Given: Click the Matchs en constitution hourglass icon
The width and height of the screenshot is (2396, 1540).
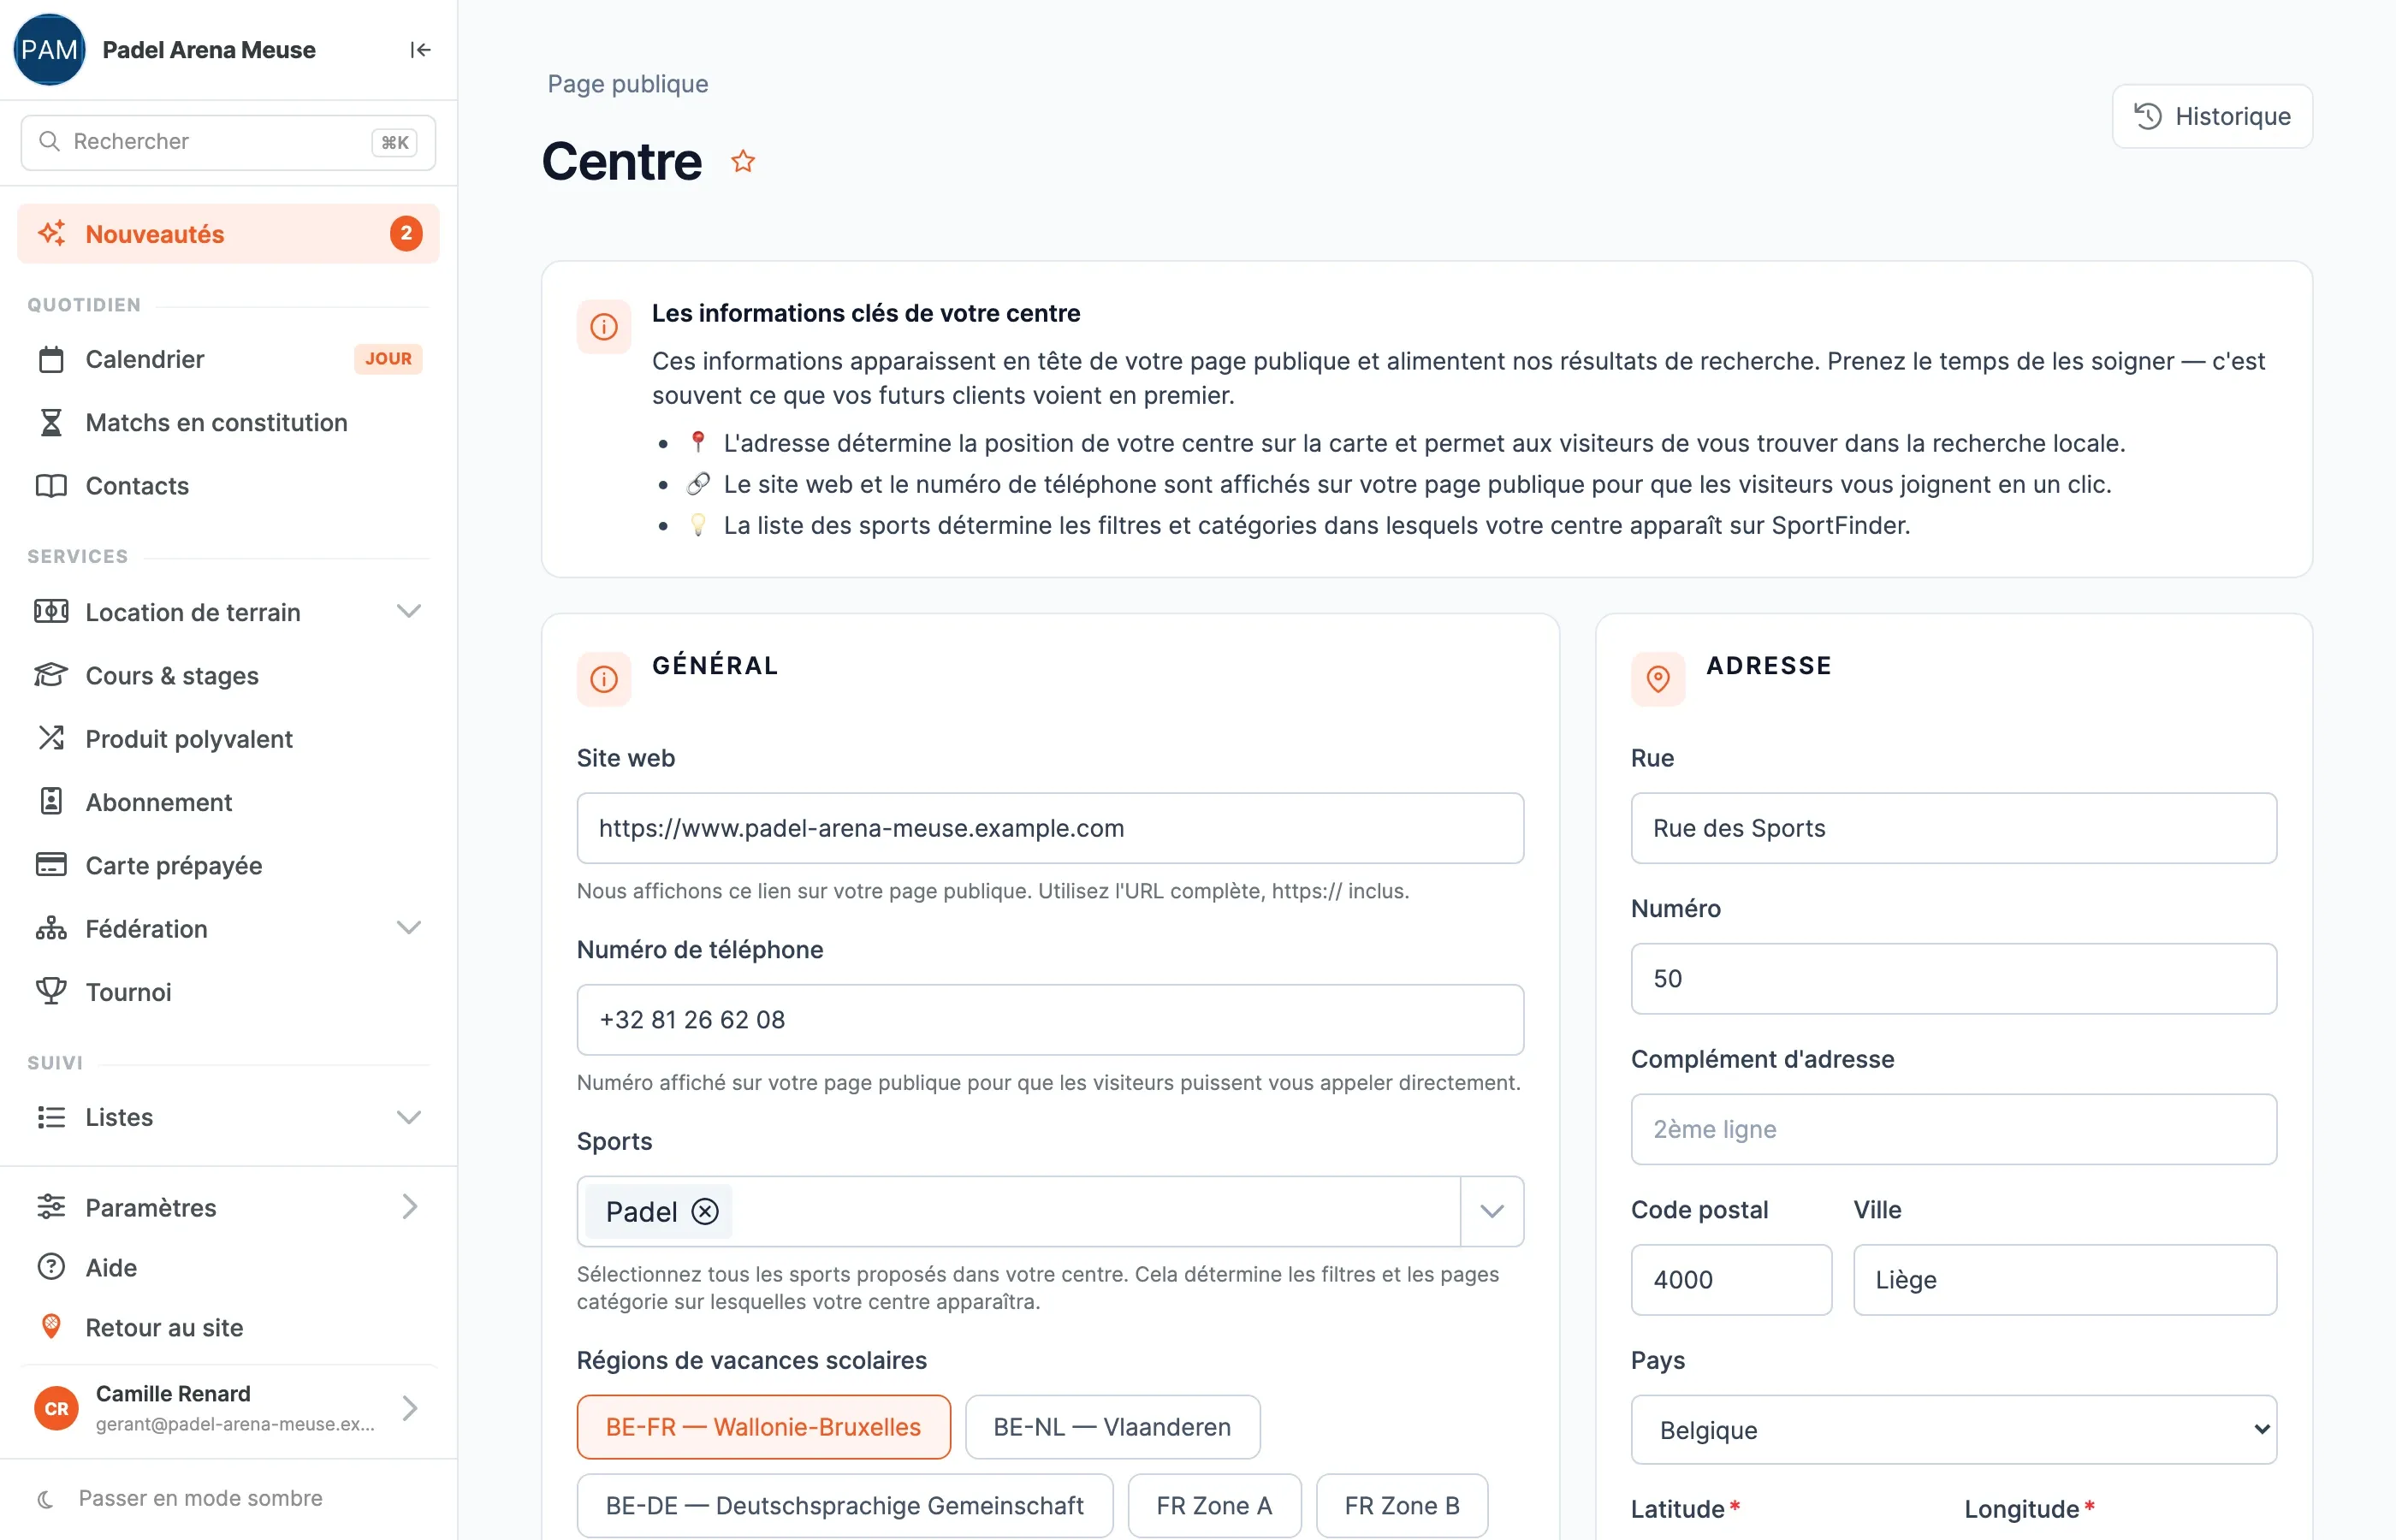Looking at the screenshot, I should coord(51,422).
